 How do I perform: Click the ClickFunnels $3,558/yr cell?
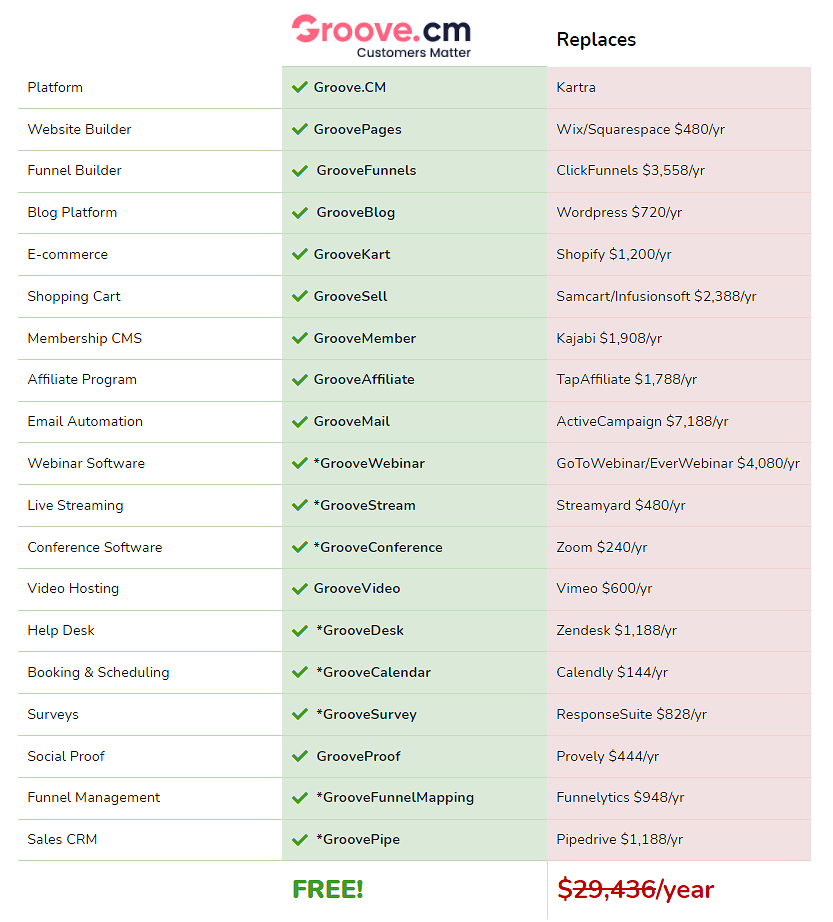[x=630, y=171]
